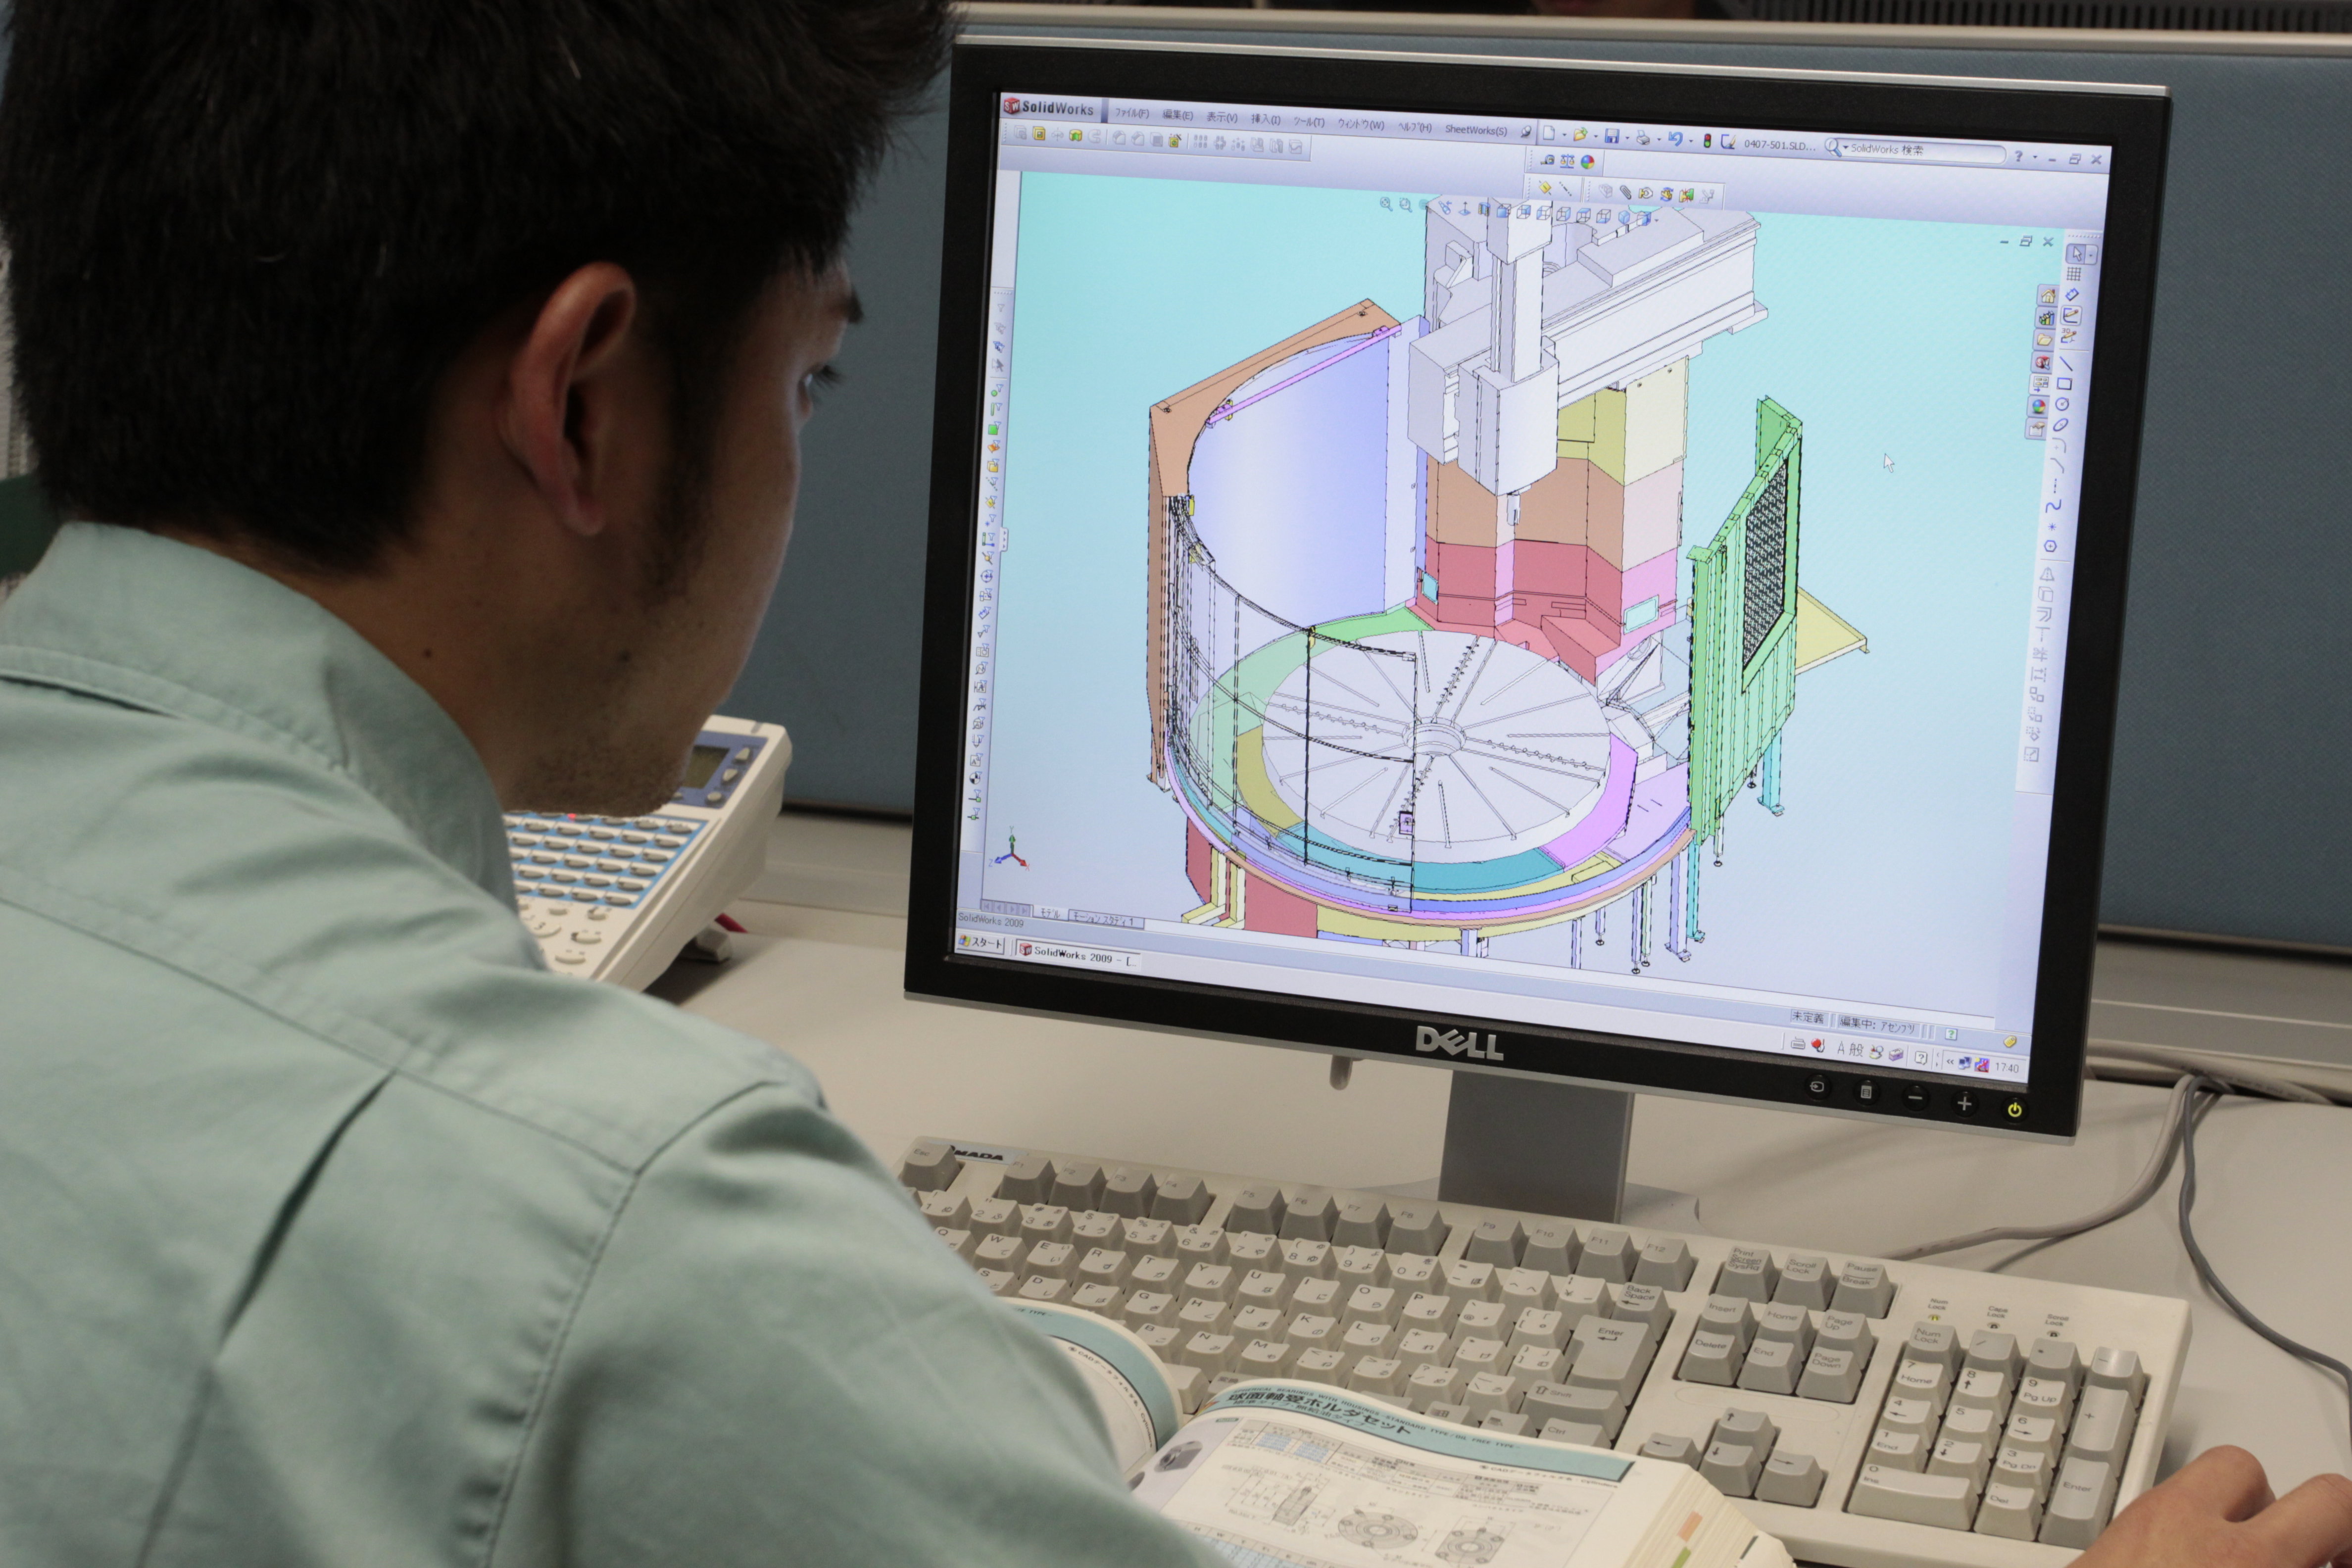Screen dimensions: 2352x1568
Task: Click the Mass Properties scale icon
Action: pos(1568,161)
